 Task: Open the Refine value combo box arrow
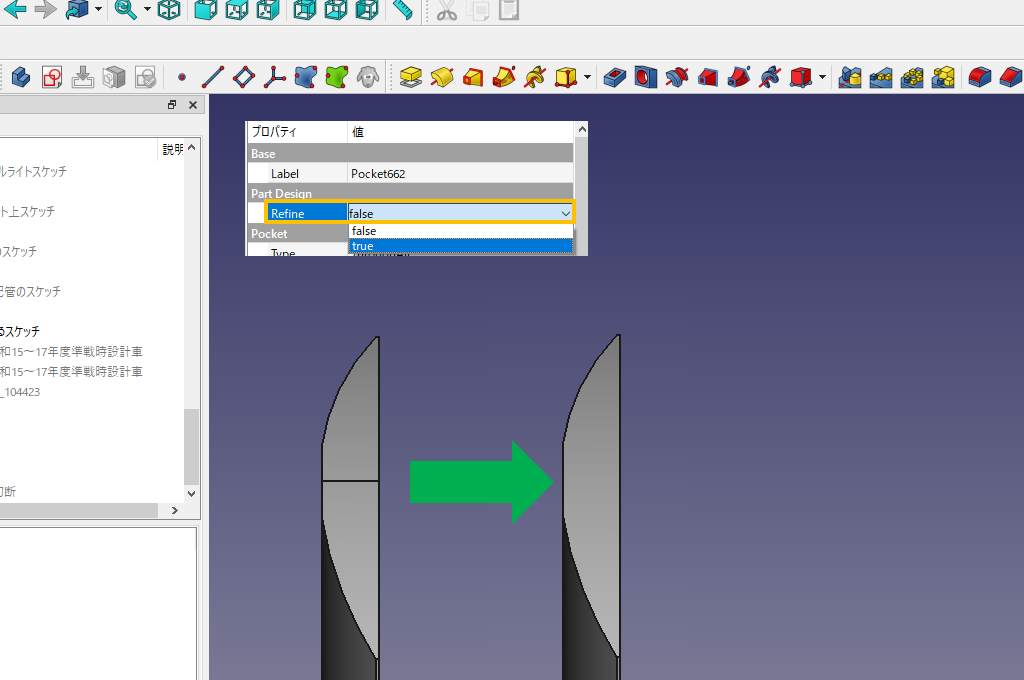565,213
